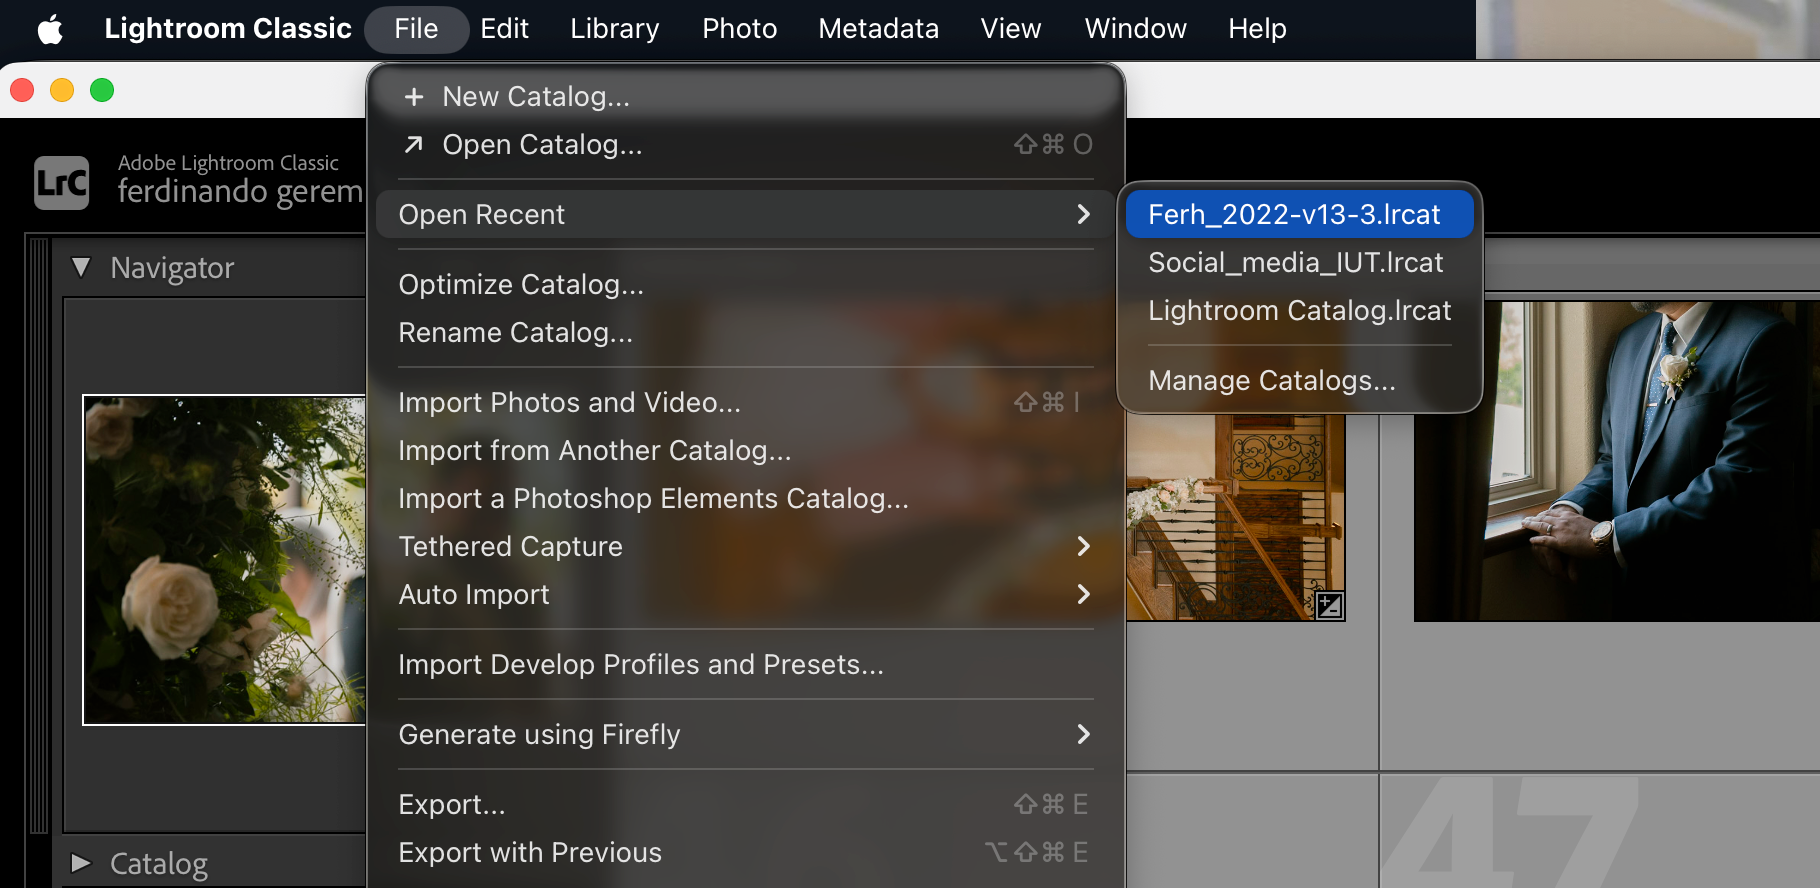Choose Import Photos and Video
Screen dimensions: 1820x888
(746, 403)
